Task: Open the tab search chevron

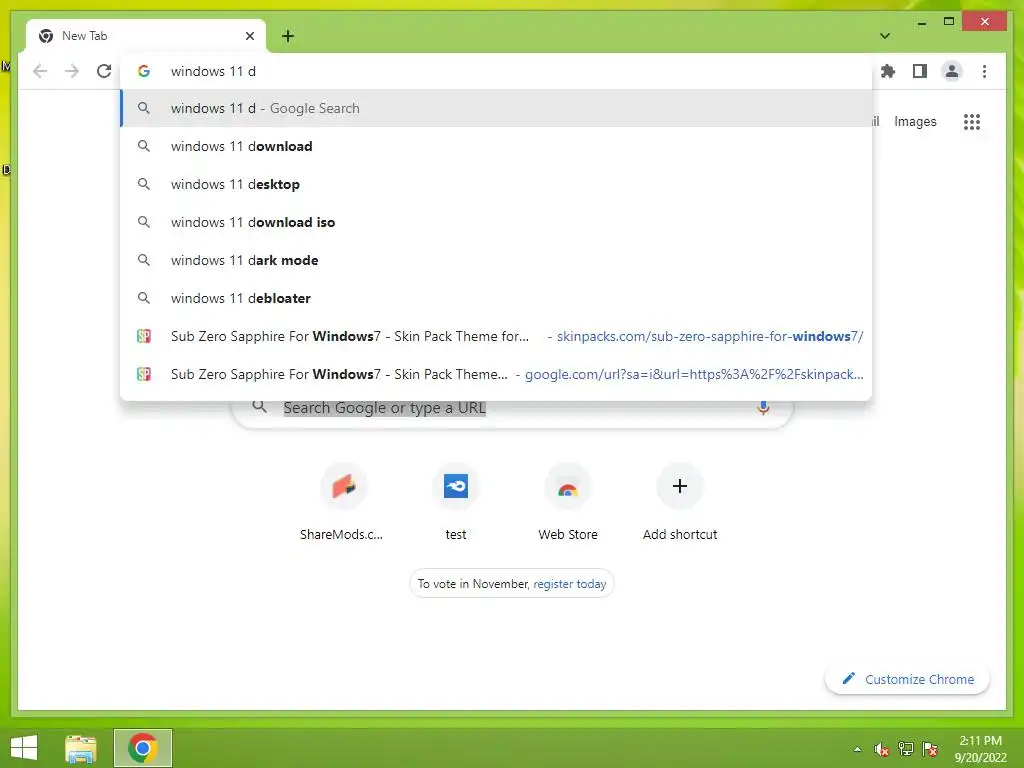Action: coord(884,36)
